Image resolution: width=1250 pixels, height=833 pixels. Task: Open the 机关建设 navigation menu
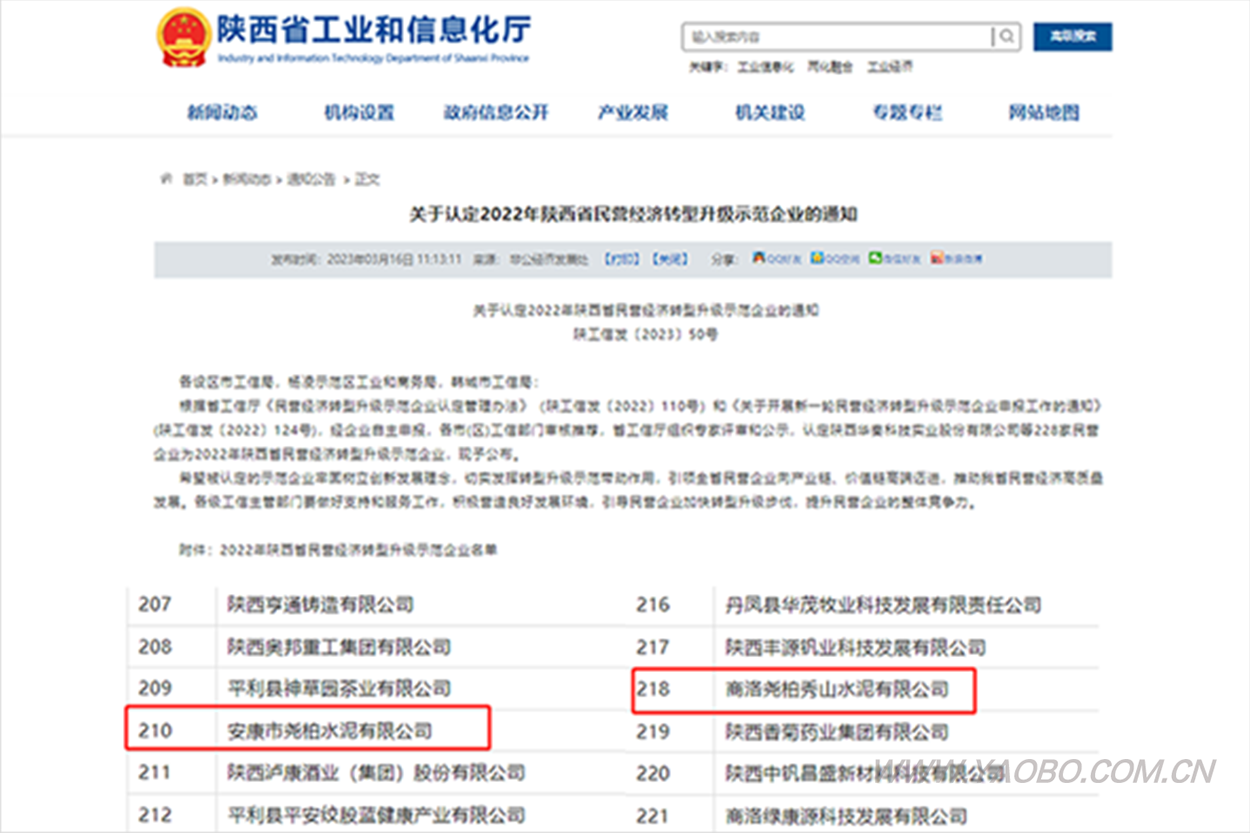click(x=770, y=113)
